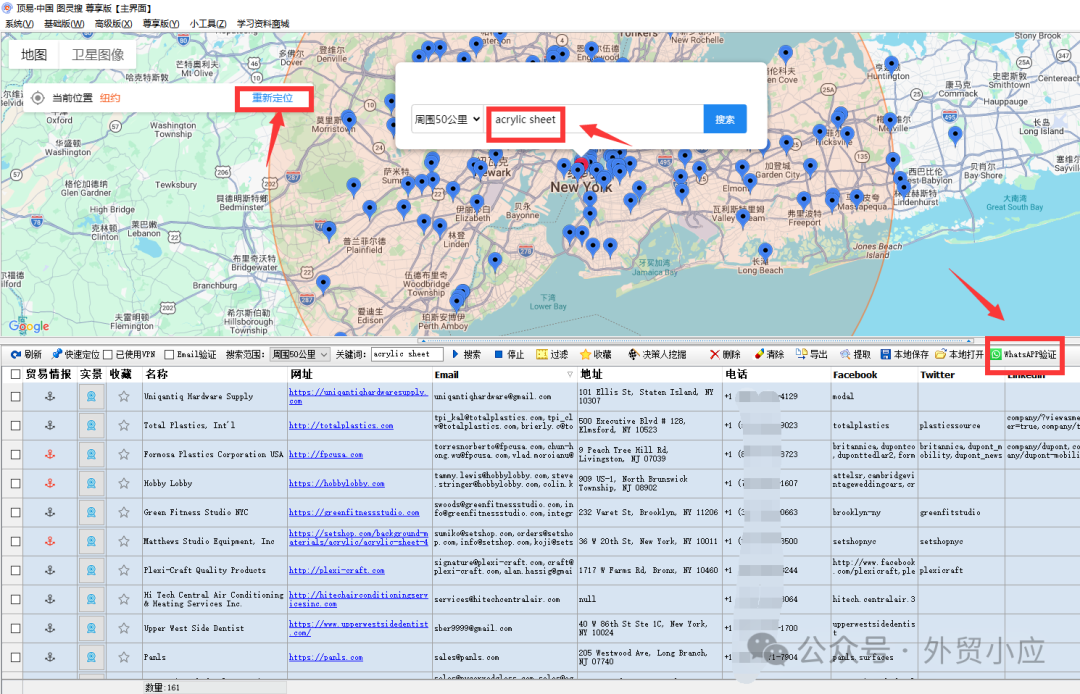The image size is (1080, 694).
Task: Click the 重新定位 relocate link
Action: [x=272, y=98]
